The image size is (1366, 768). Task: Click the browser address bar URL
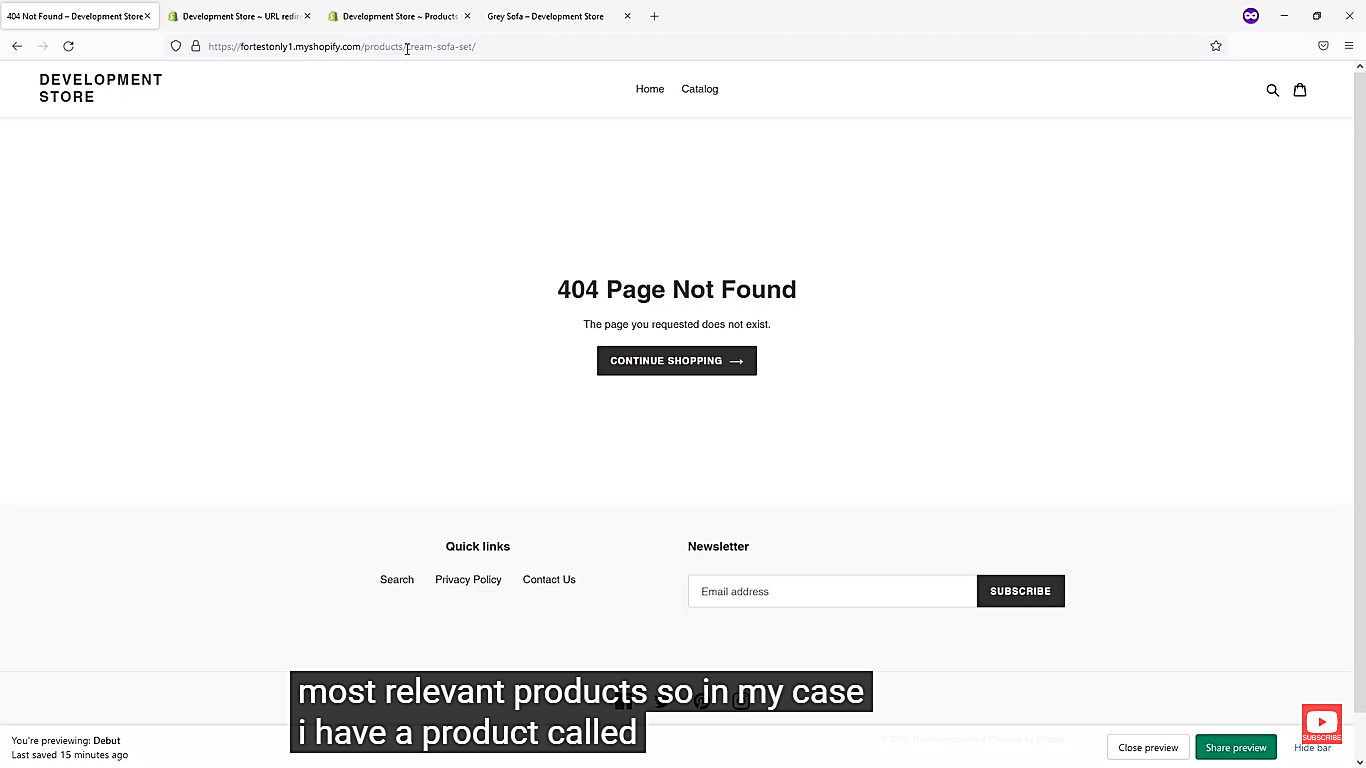(342, 46)
